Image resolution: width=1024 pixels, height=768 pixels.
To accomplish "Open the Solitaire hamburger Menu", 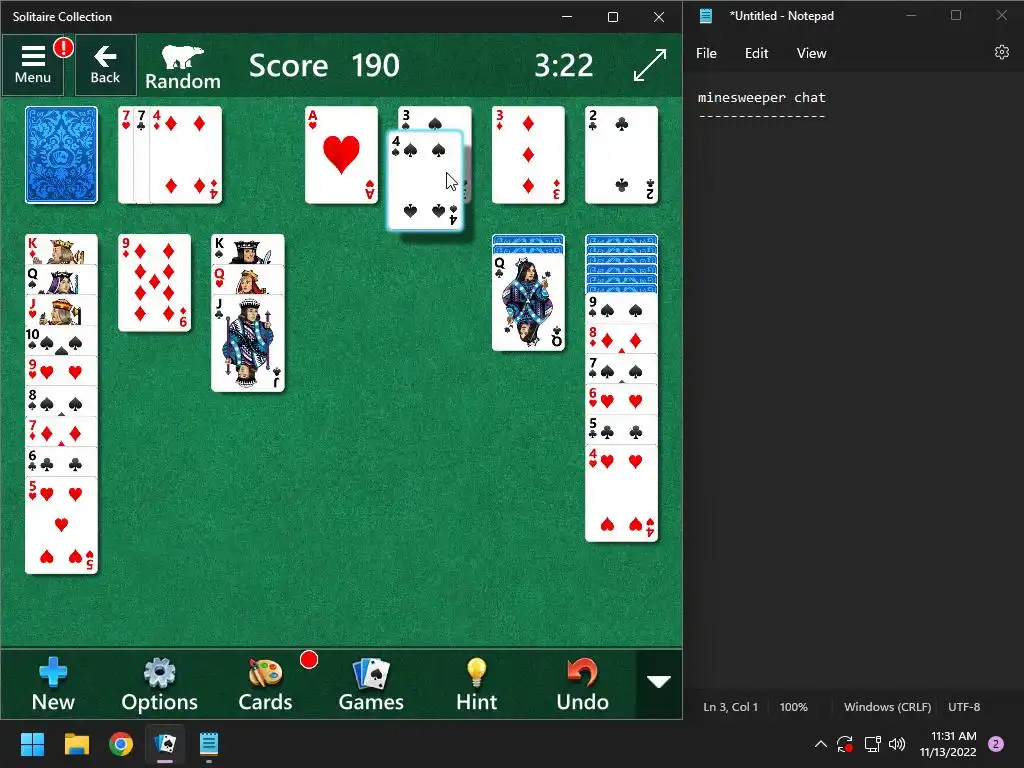I will coord(33,65).
